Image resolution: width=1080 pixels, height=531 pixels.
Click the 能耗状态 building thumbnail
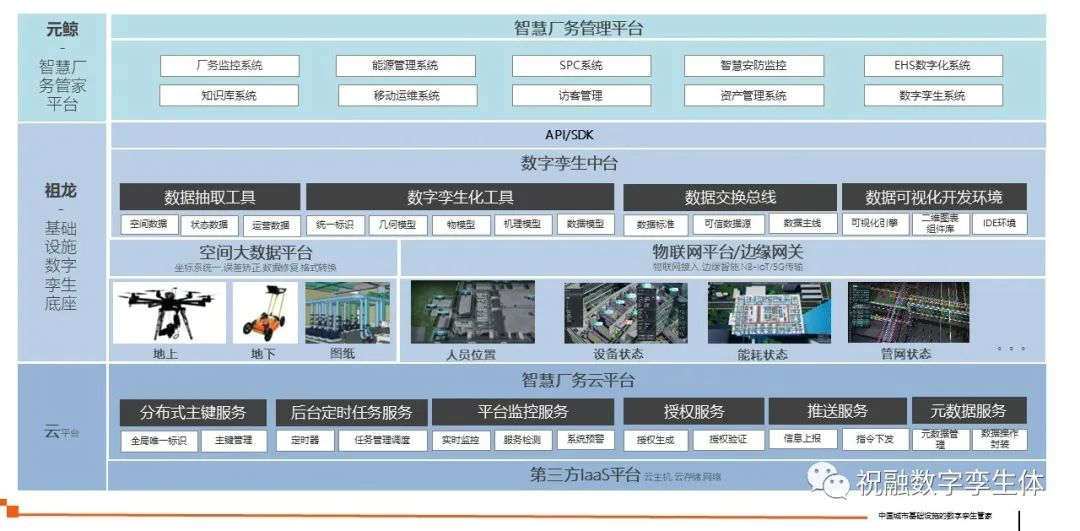[x=762, y=311]
